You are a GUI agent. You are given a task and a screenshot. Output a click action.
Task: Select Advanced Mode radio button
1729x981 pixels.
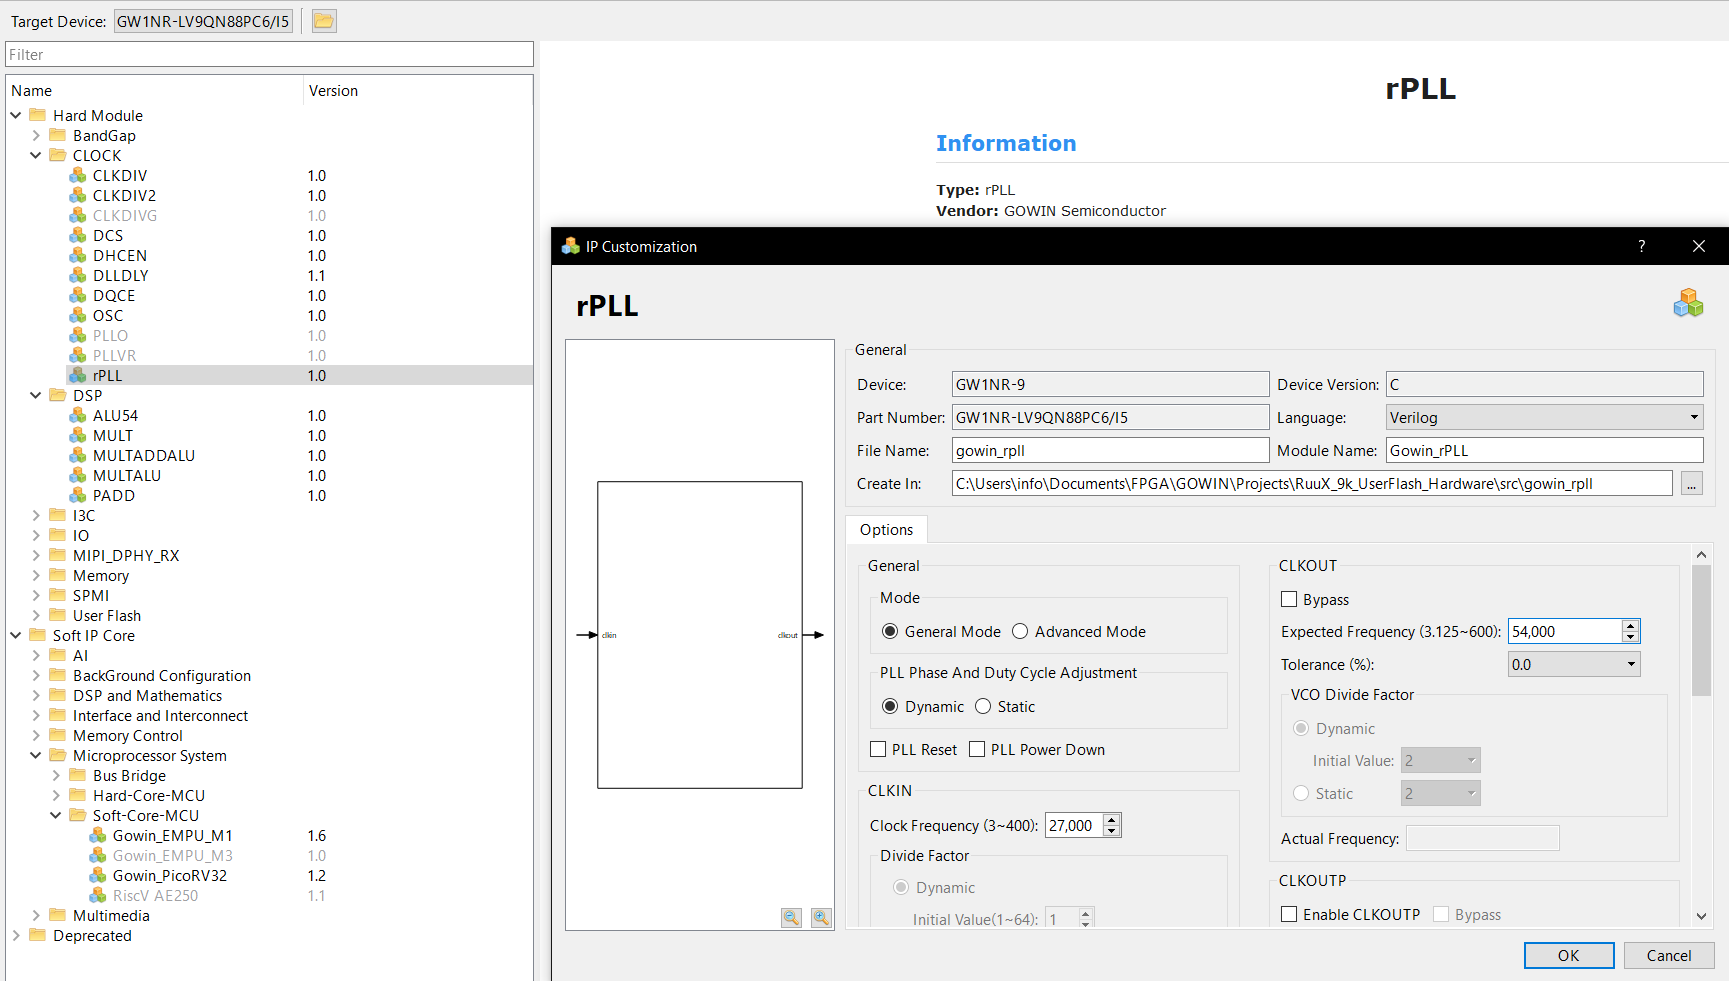(x=1020, y=631)
